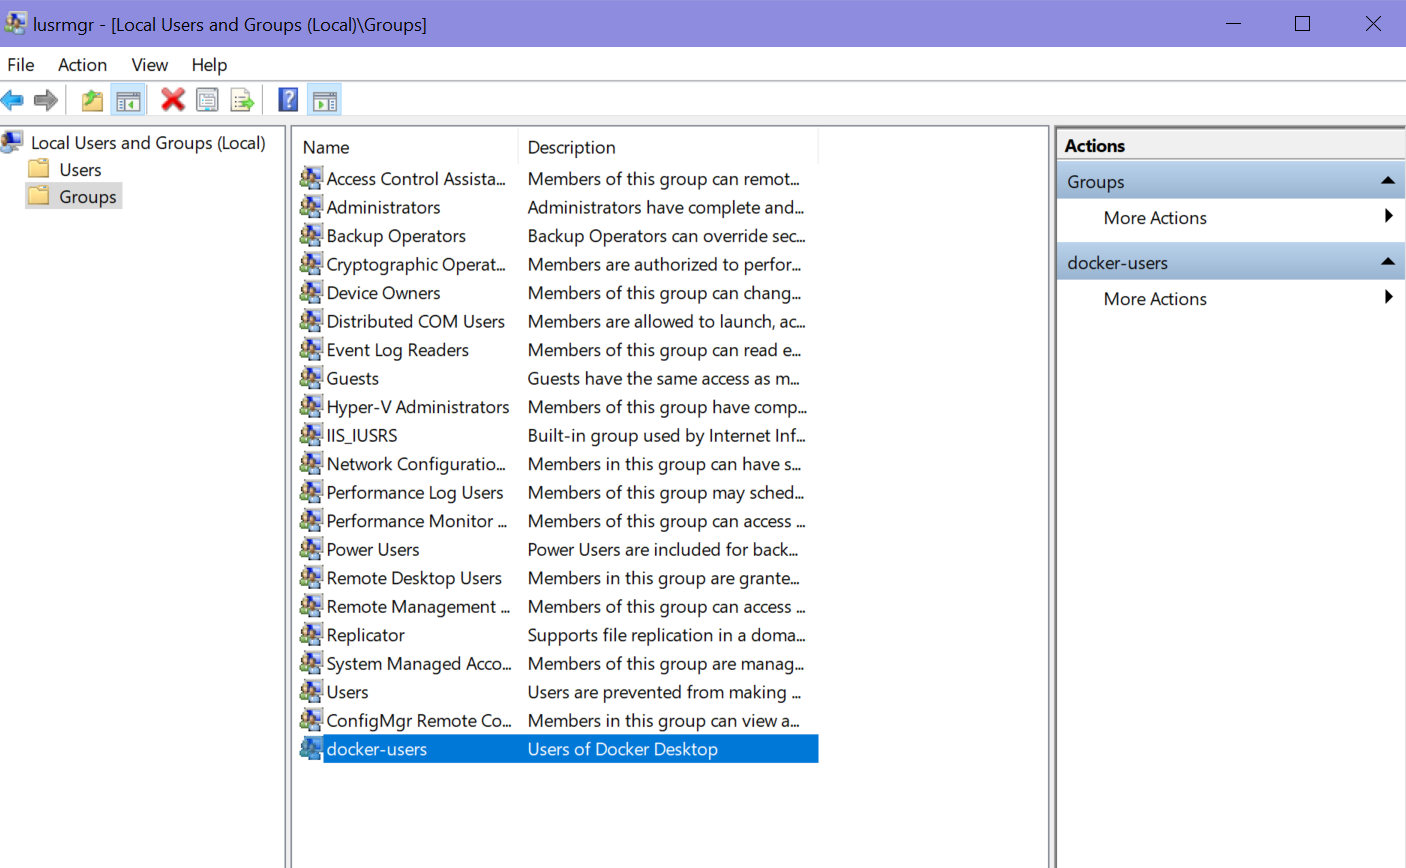Click the red Delete icon
Image resolution: width=1406 pixels, height=868 pixels.
point(173,100)
